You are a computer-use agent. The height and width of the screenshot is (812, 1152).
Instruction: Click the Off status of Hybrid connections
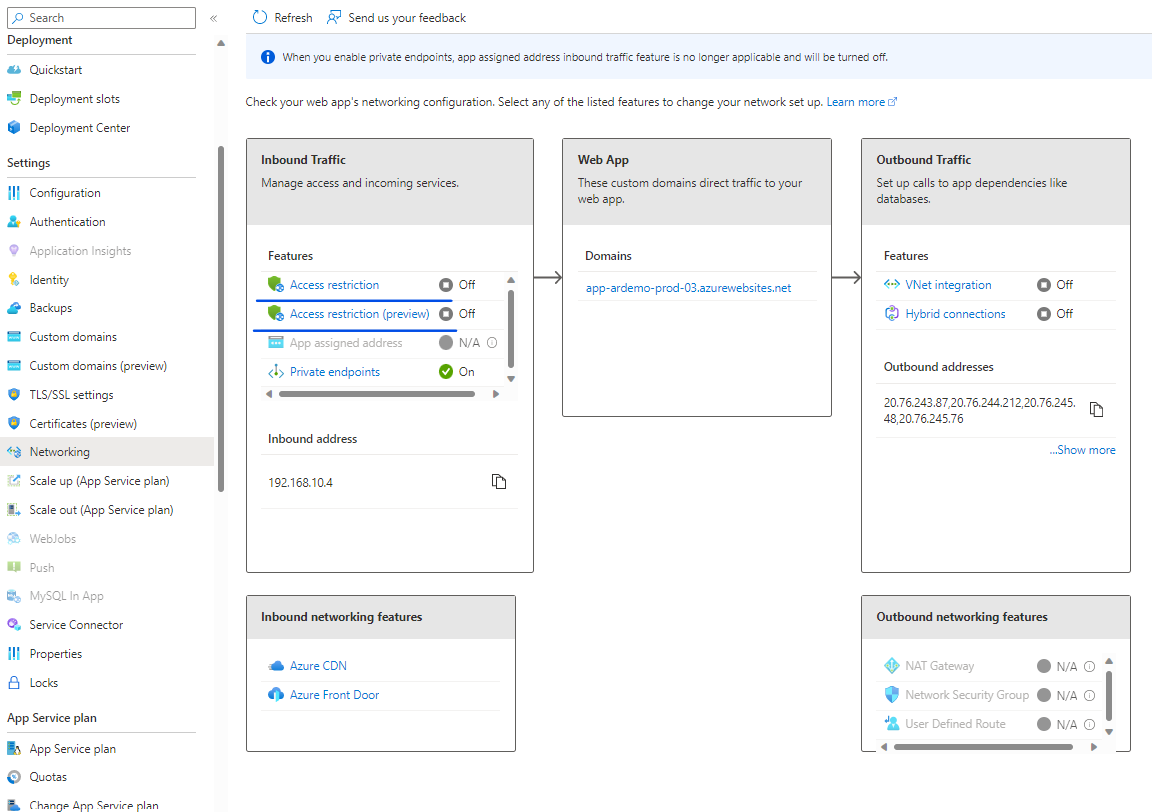click(1055, 314)
